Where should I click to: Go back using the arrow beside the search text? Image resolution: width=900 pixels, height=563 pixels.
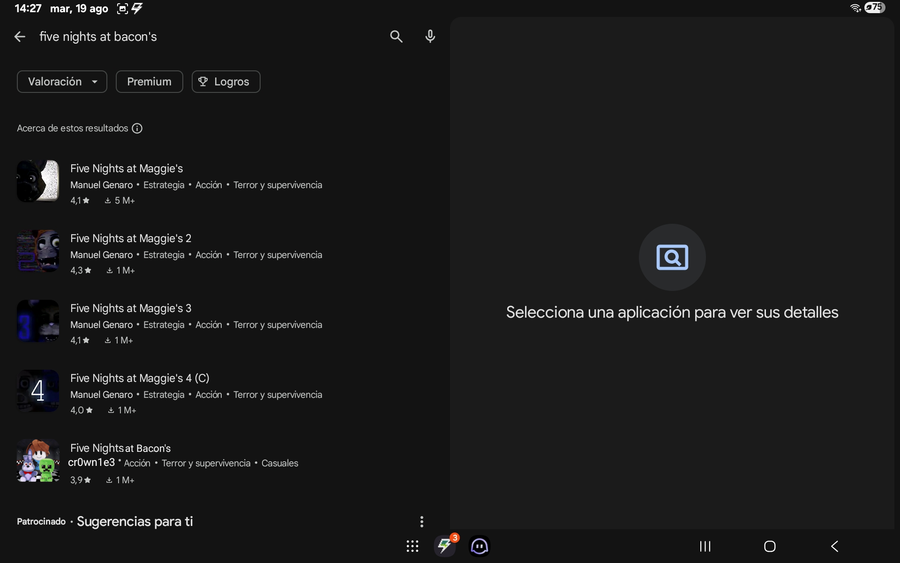point(20,37)
